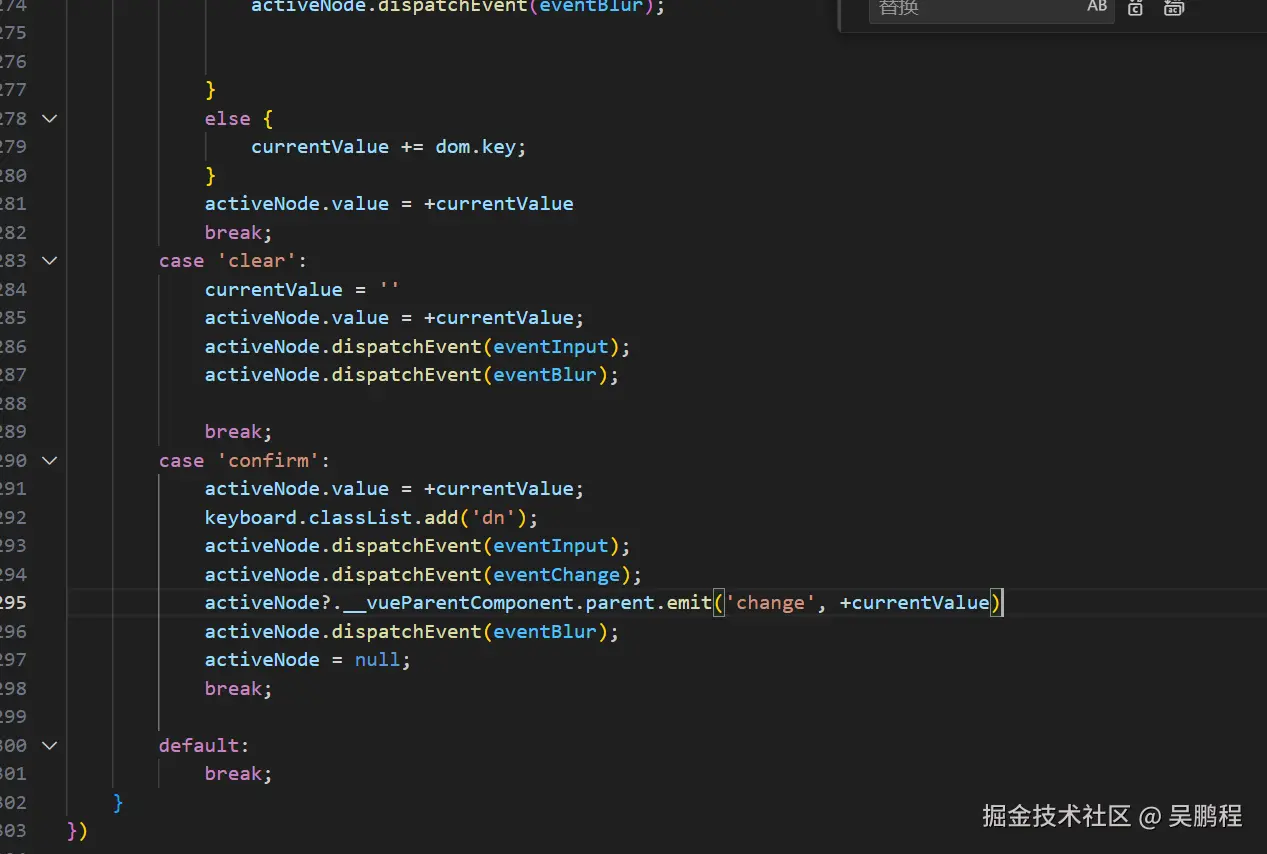
Task: Collapse the case 'clear' block
Action: pyautogui.click(x=48, y=260)
